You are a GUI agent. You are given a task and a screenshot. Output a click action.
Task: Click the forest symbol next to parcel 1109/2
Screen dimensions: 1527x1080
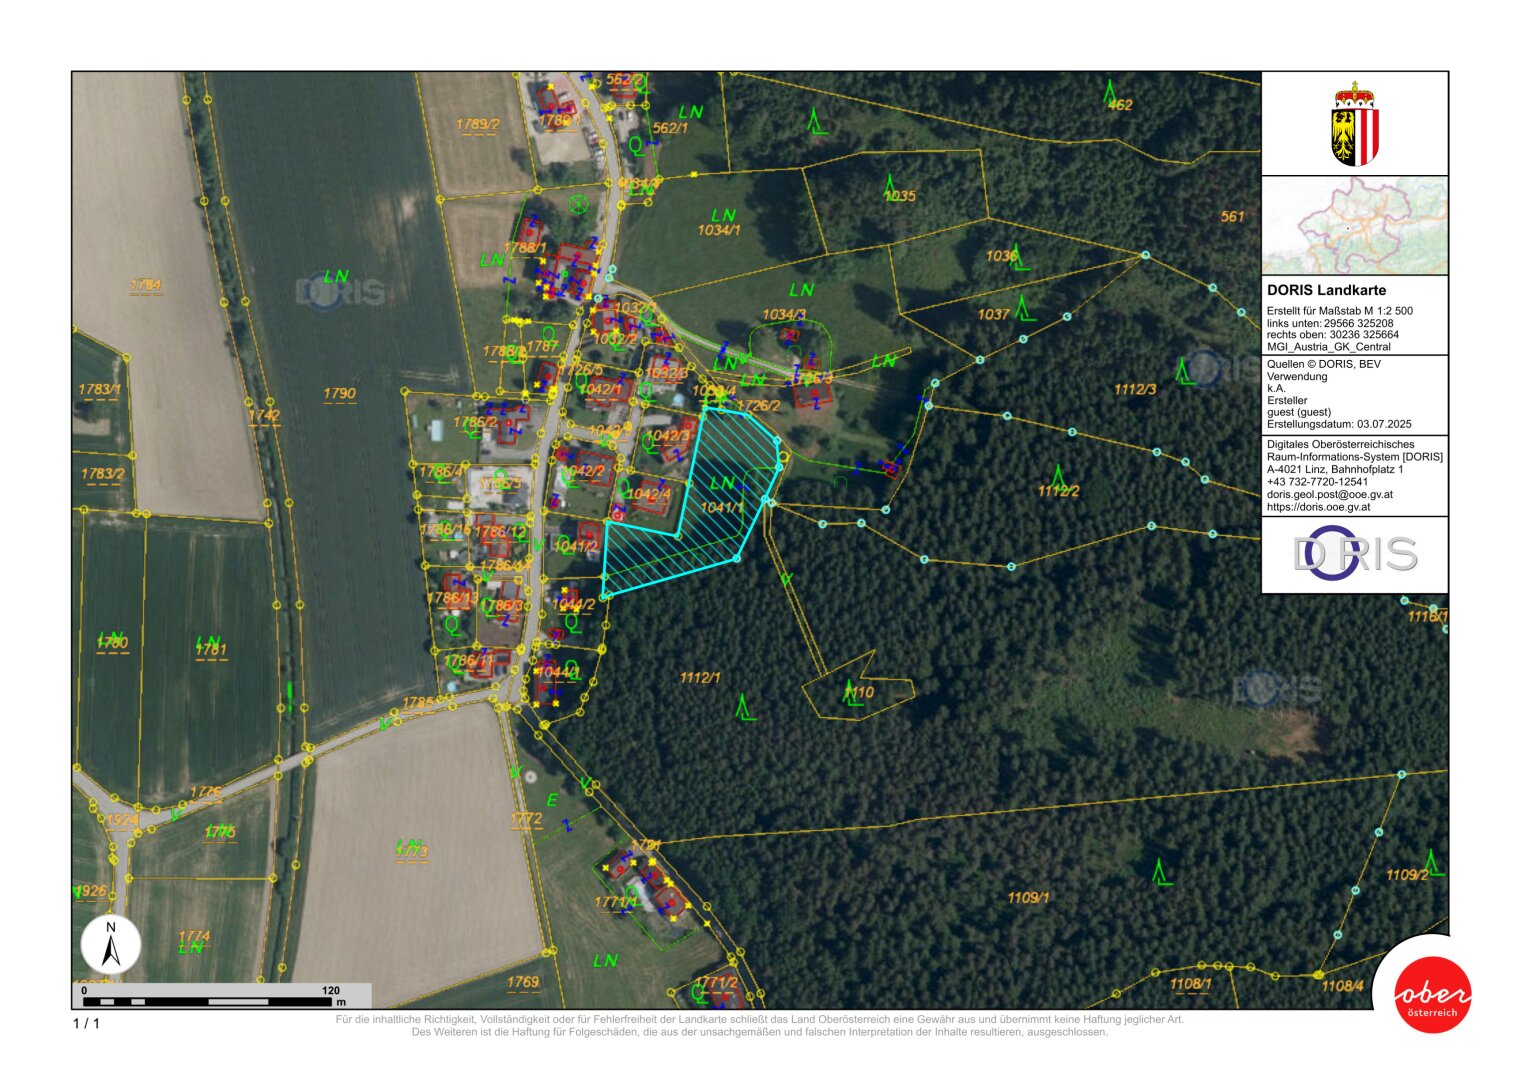coord(1433,862)
